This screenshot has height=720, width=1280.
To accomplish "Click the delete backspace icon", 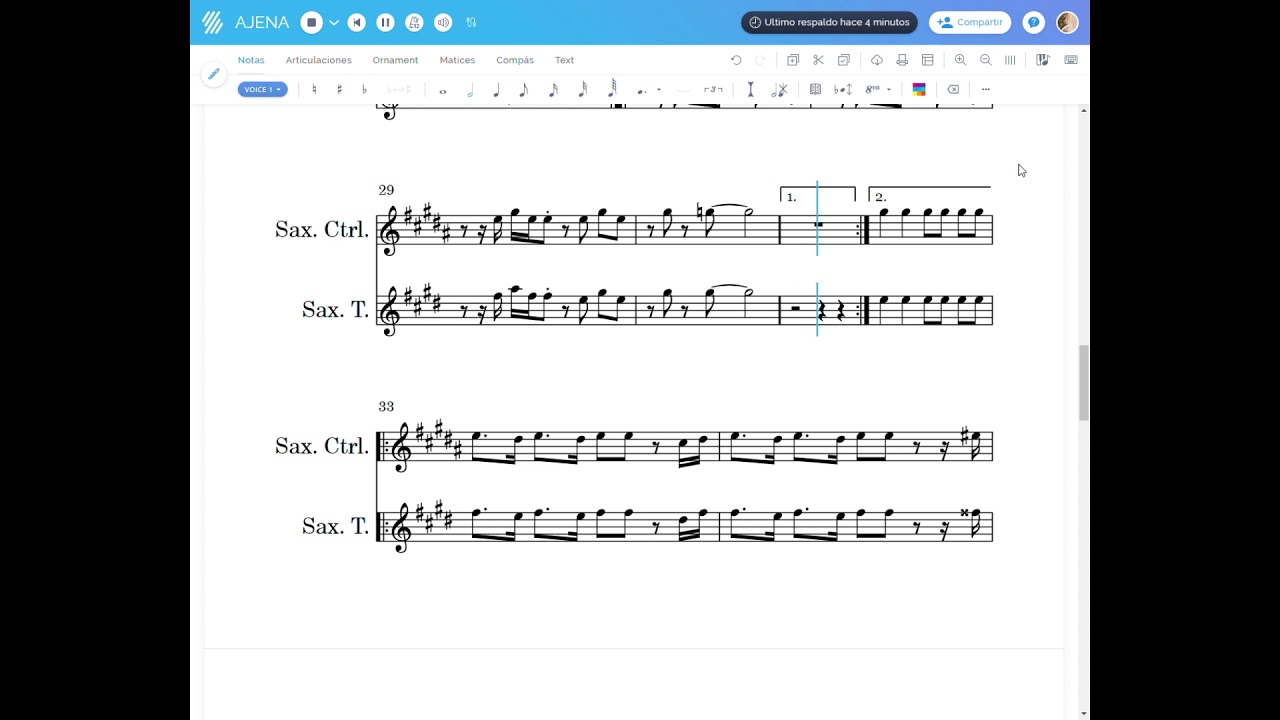I will [953, 89].
